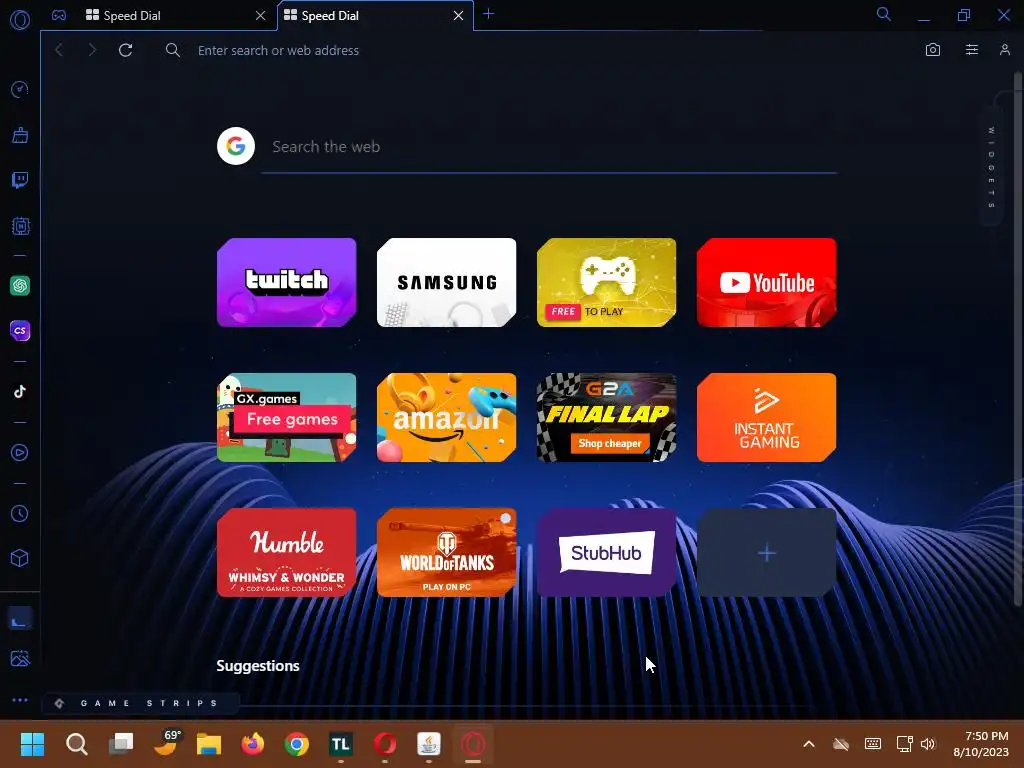Open the profile account icon
This screenshot has height=768, width=1024.
pos(1005,50)
